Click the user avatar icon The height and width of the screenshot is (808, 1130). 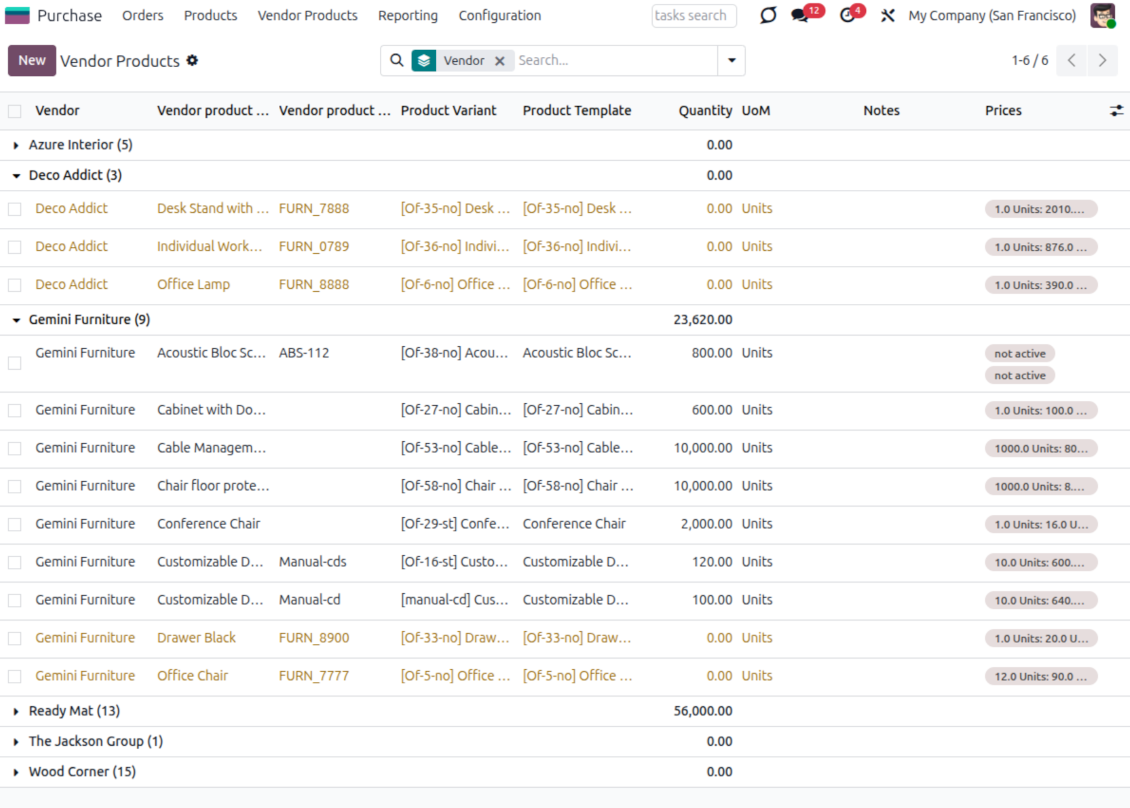click(1102, 16)
